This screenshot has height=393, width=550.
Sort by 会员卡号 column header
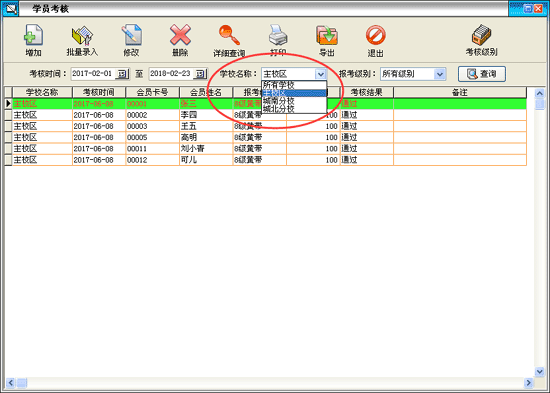click(x=152, y=92)
